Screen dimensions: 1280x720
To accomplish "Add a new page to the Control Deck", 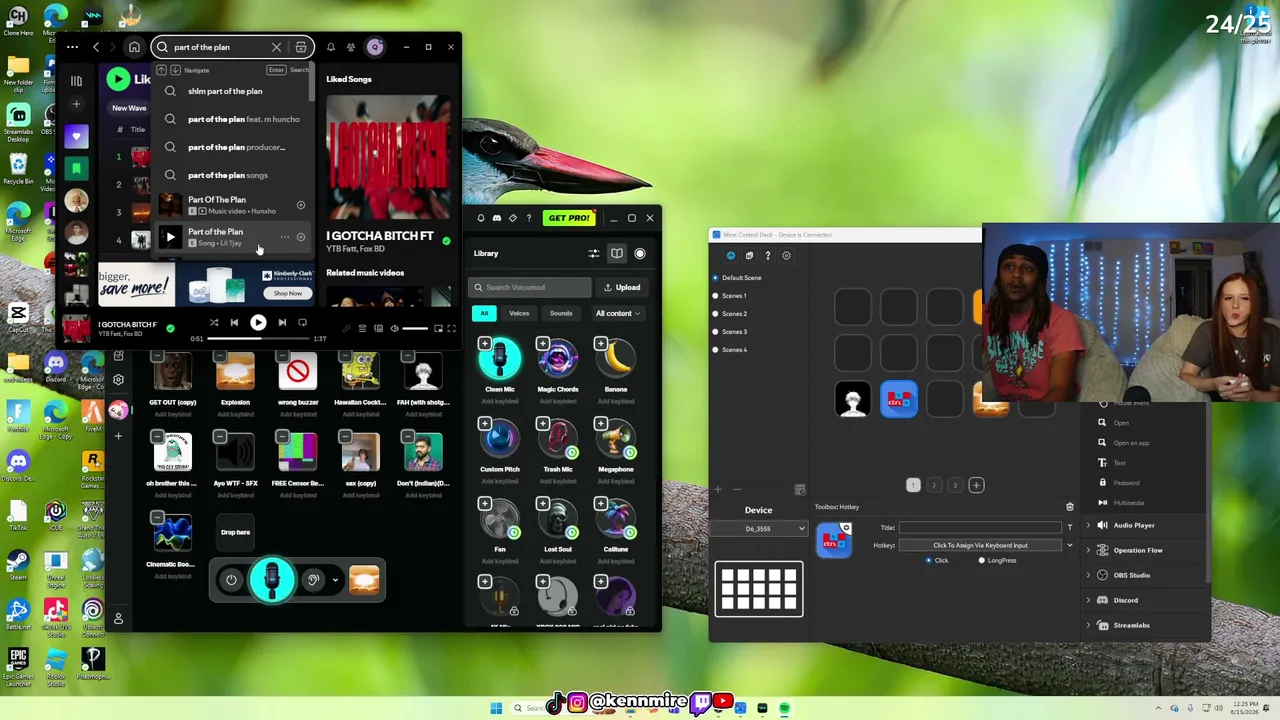I will 976,485.
